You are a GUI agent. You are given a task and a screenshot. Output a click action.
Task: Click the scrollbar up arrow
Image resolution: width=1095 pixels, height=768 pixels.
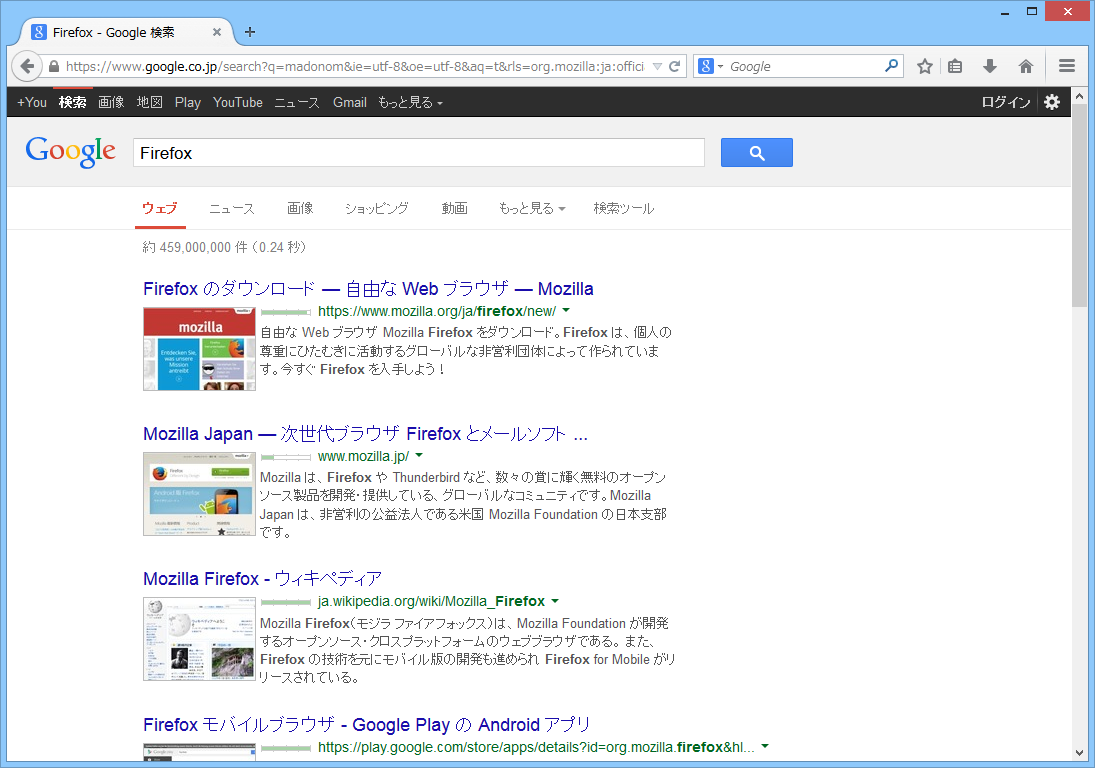(1080, 96)
